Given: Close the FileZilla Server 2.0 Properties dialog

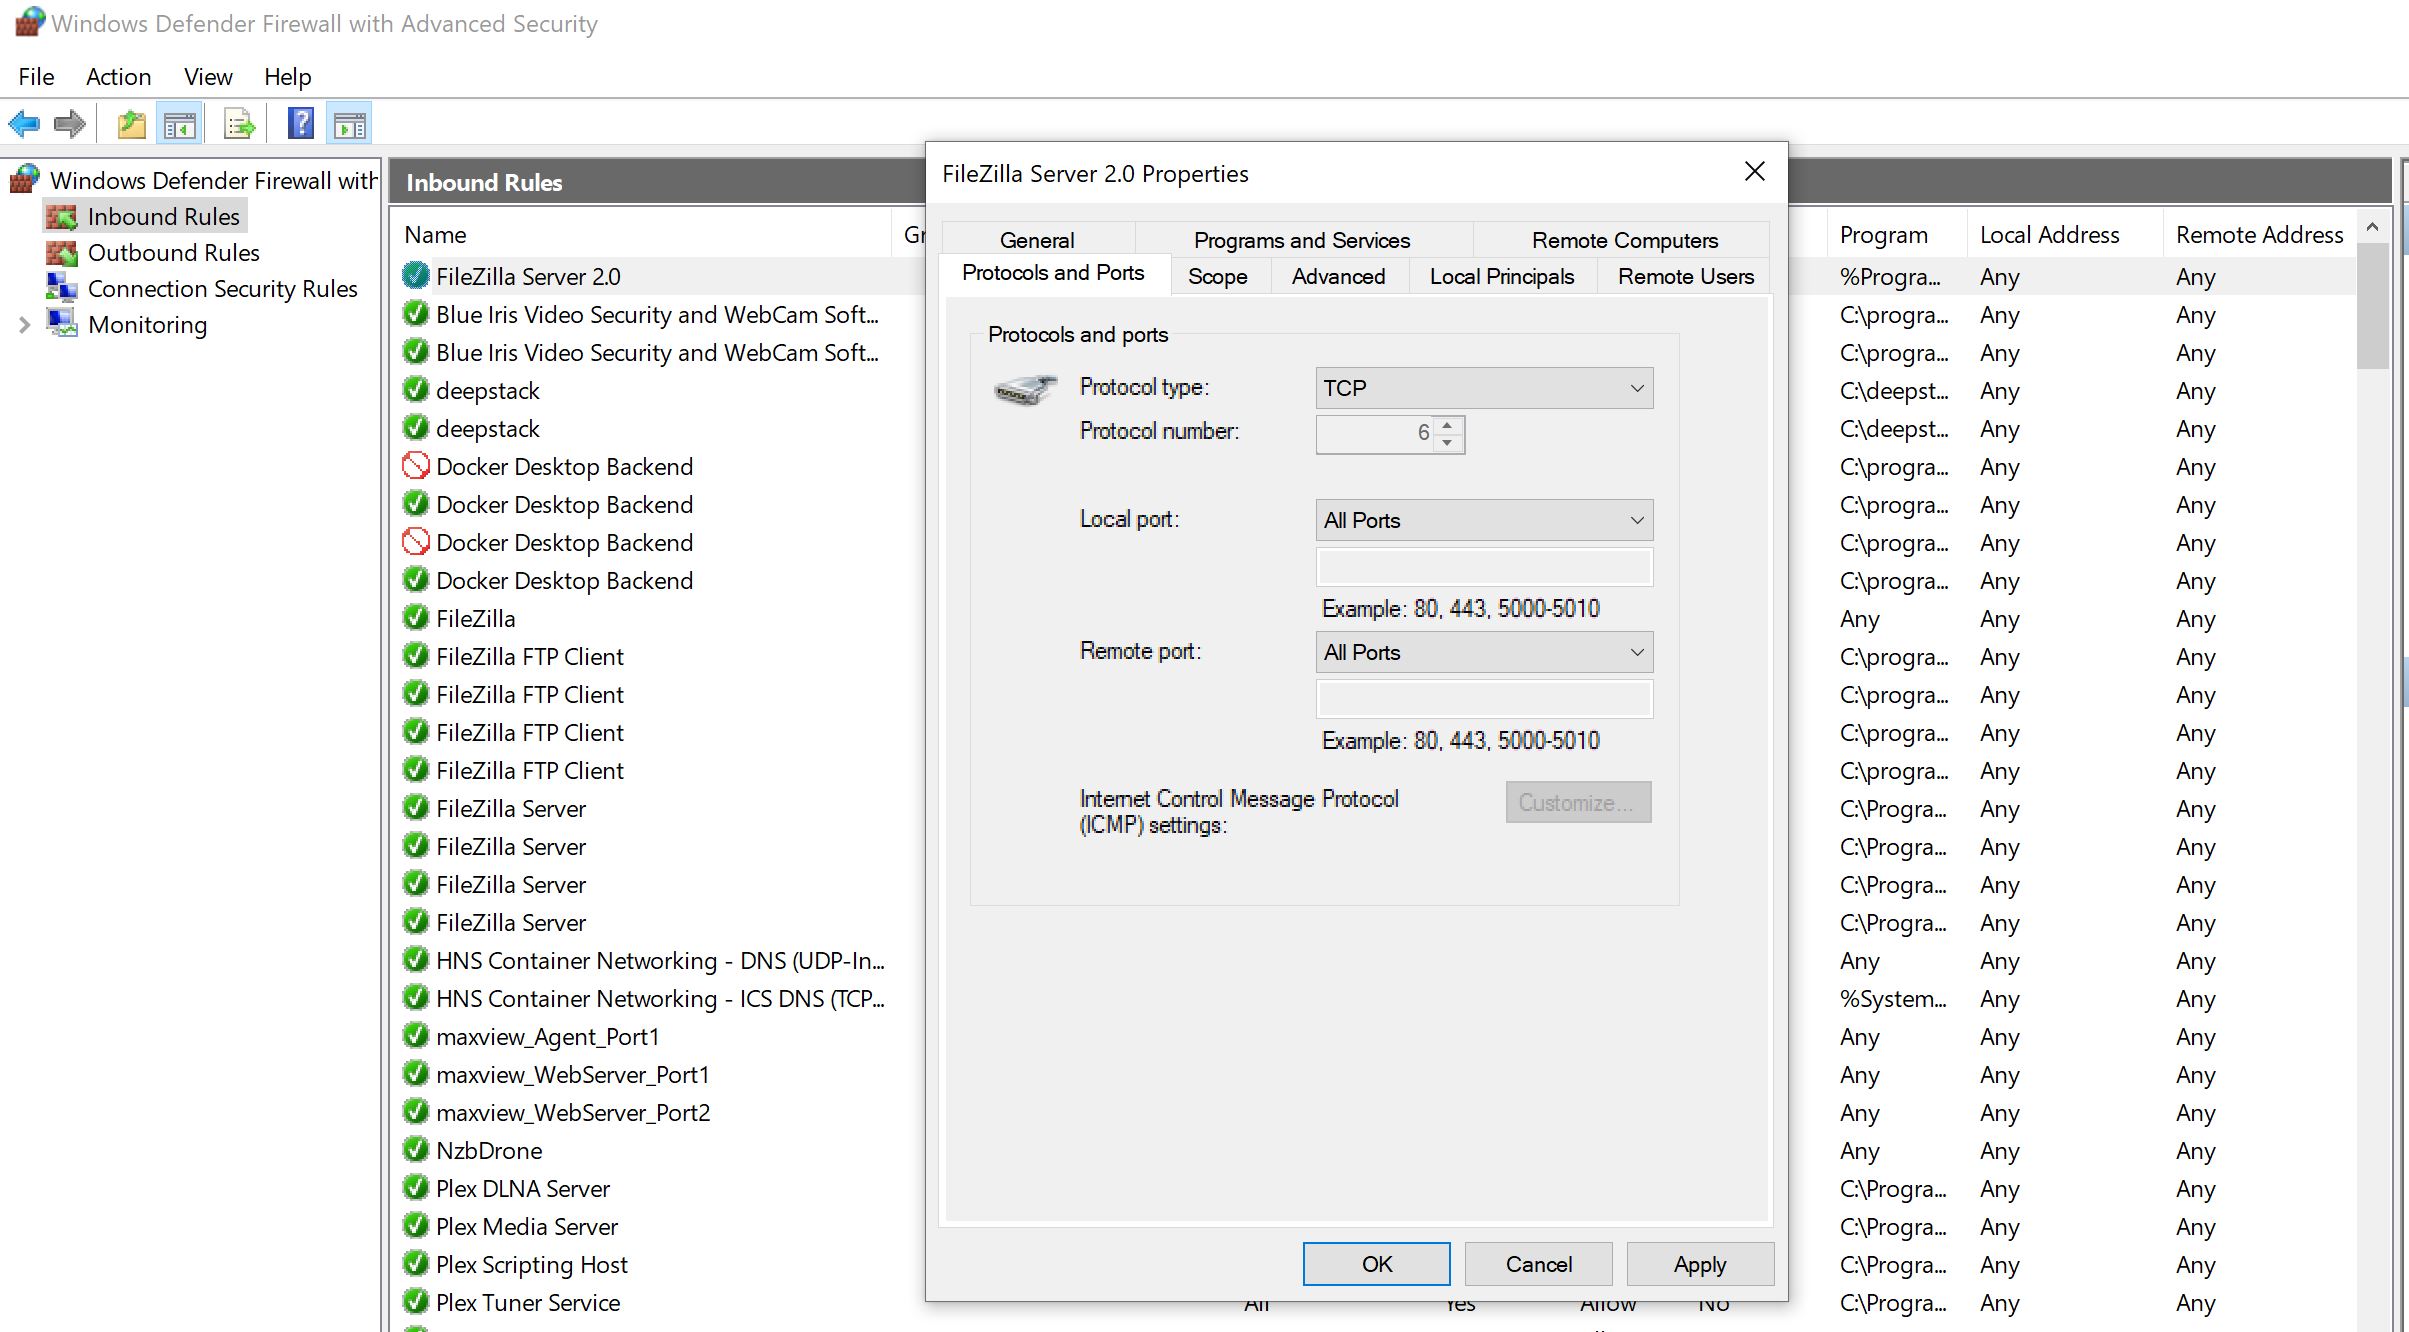Looking at the screenshot, I should 1754,172.
